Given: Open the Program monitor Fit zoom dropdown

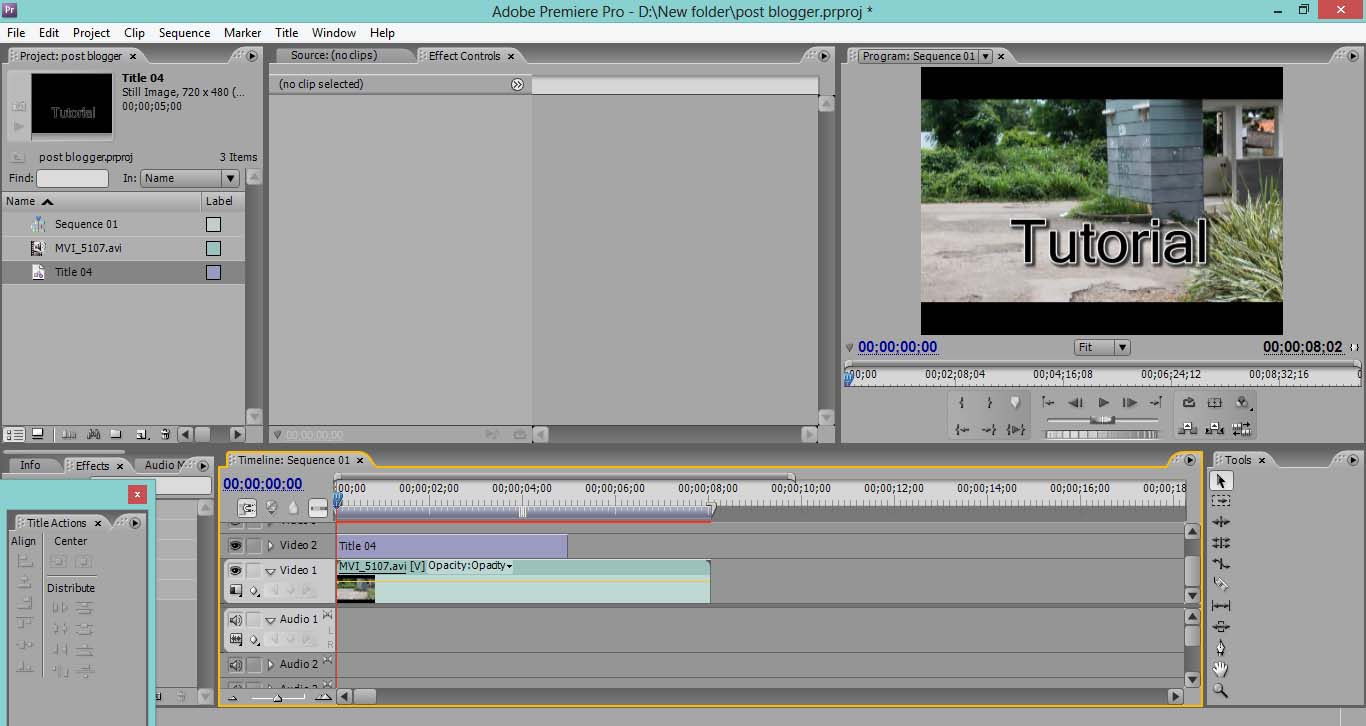Looking at the screenshot, I should tap(1102, 347).
